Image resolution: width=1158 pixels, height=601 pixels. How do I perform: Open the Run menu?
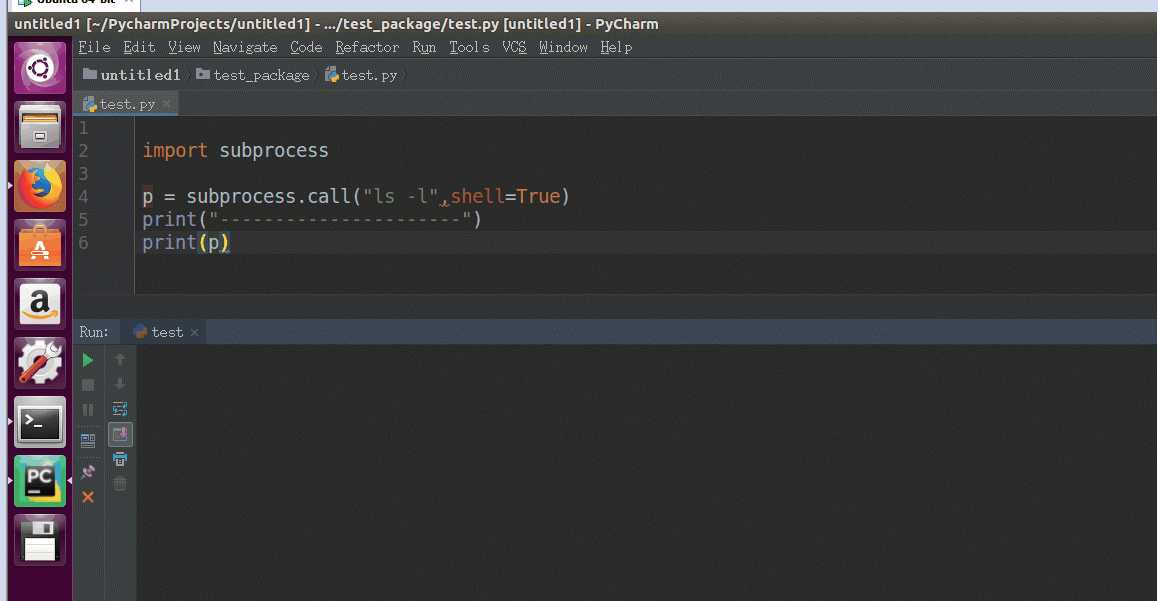pos(424,47)
